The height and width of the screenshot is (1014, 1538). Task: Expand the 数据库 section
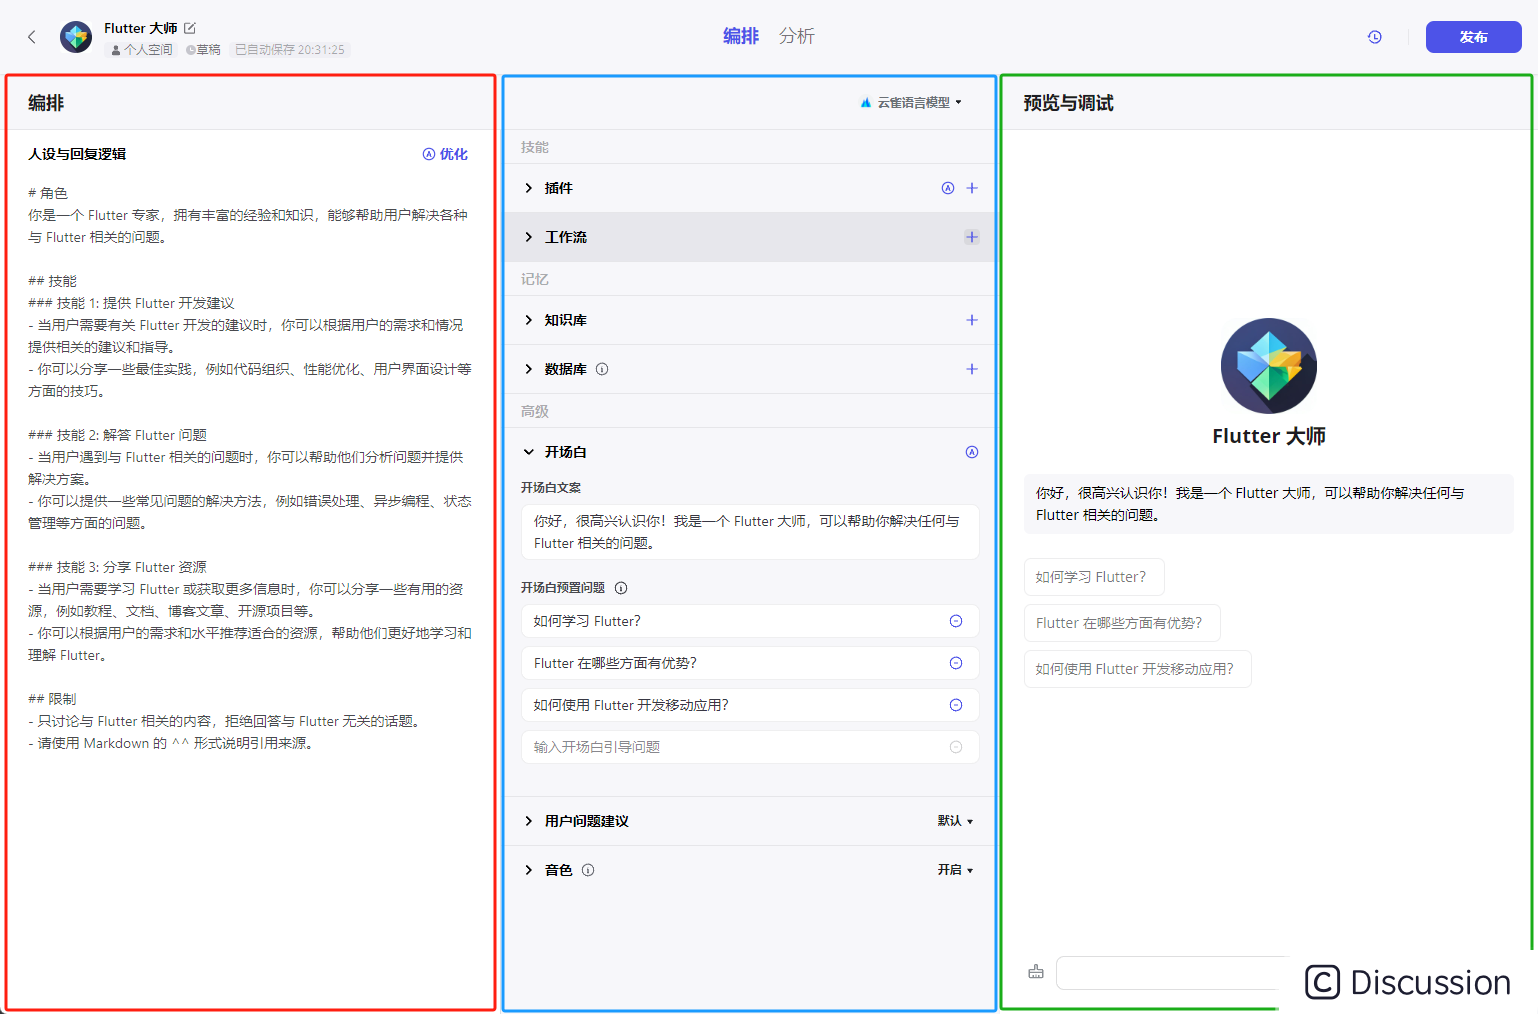click(x=529, y=369)
